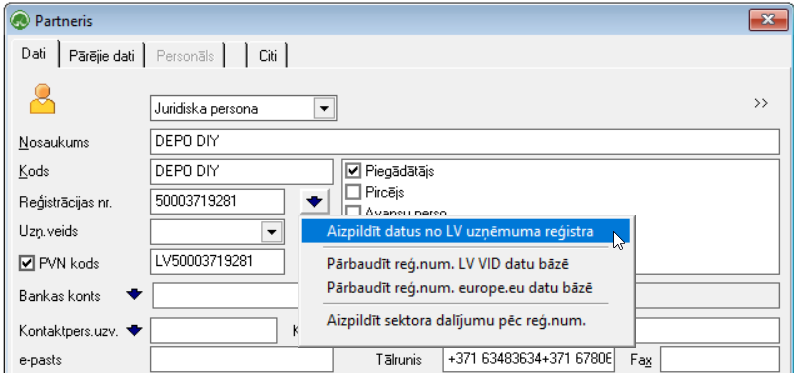The height and width of the screenshot is (373, 794).
Task: Click the Nosaukums label
Action: (x=54, y=142)
